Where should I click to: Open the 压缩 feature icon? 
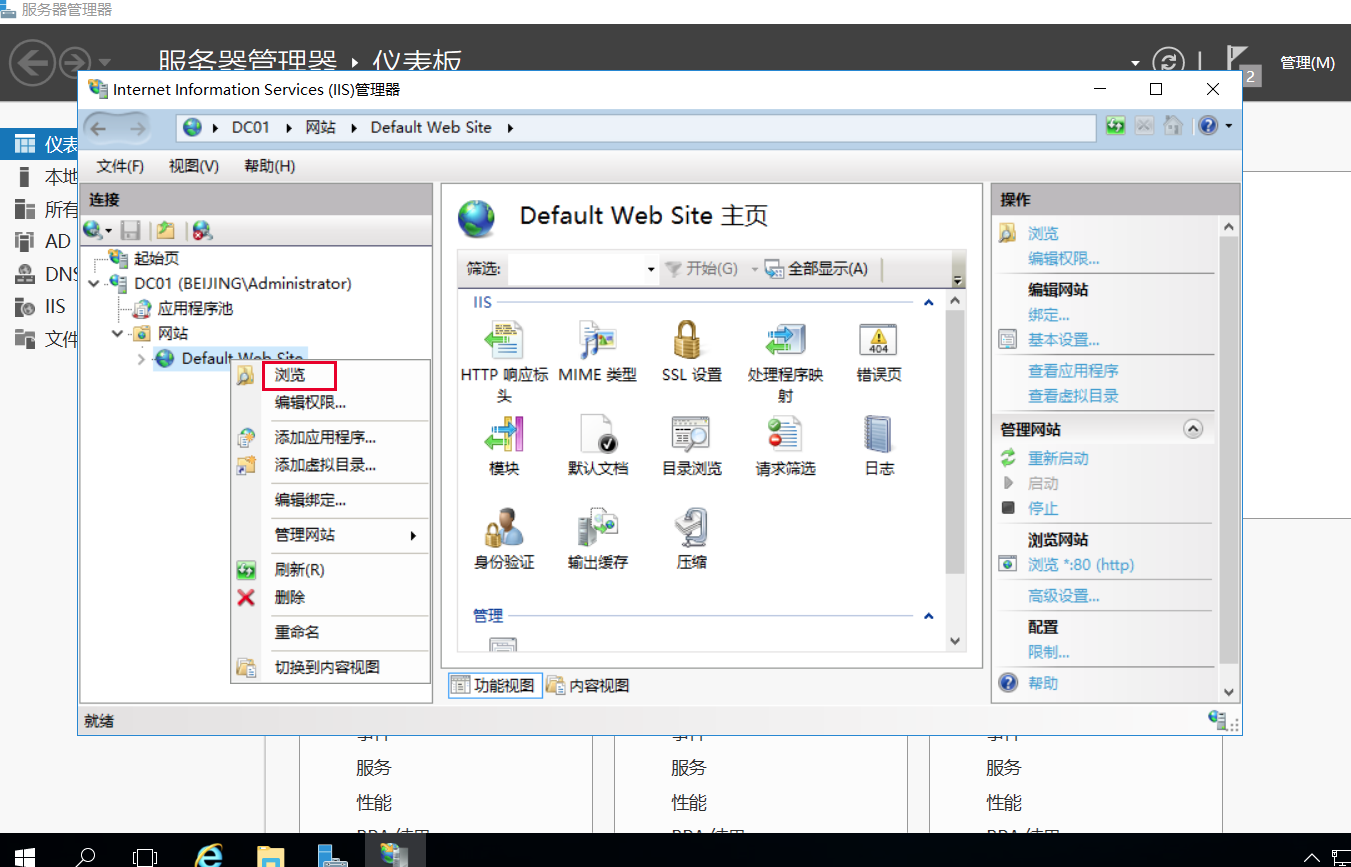coord(691,529)
